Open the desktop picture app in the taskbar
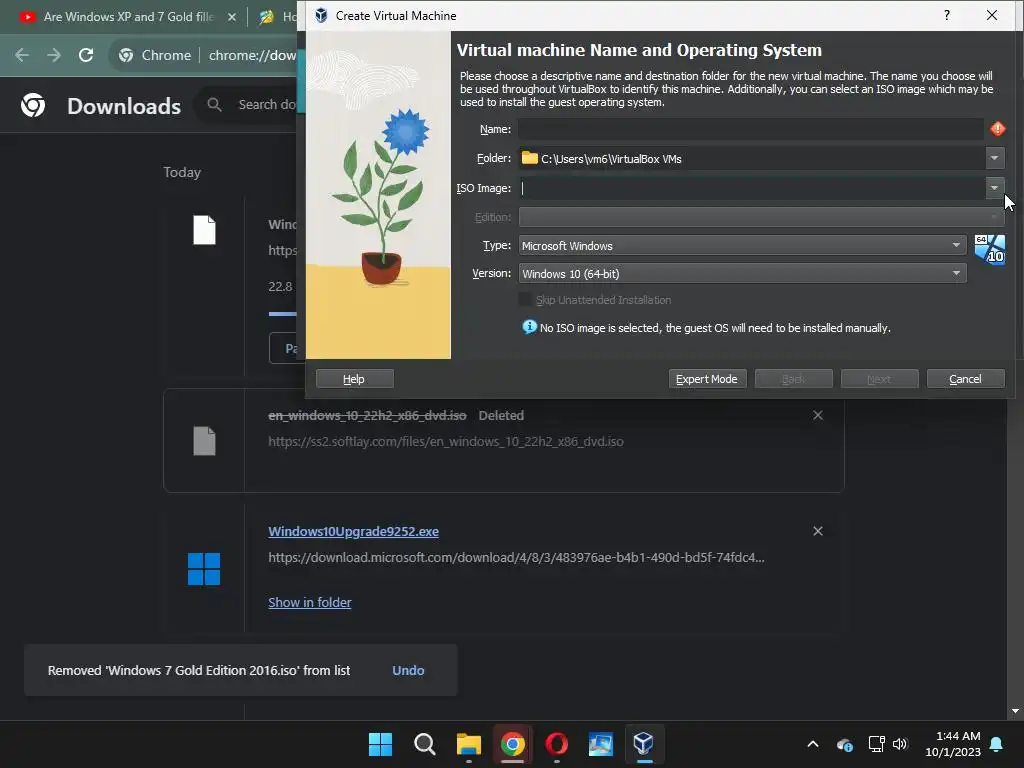This screenshot has height=768, width=1024. tap(600, 744)
